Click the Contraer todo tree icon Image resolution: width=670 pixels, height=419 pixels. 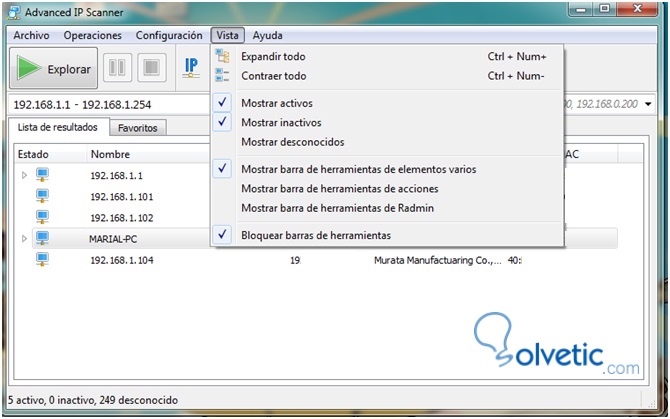222,75
